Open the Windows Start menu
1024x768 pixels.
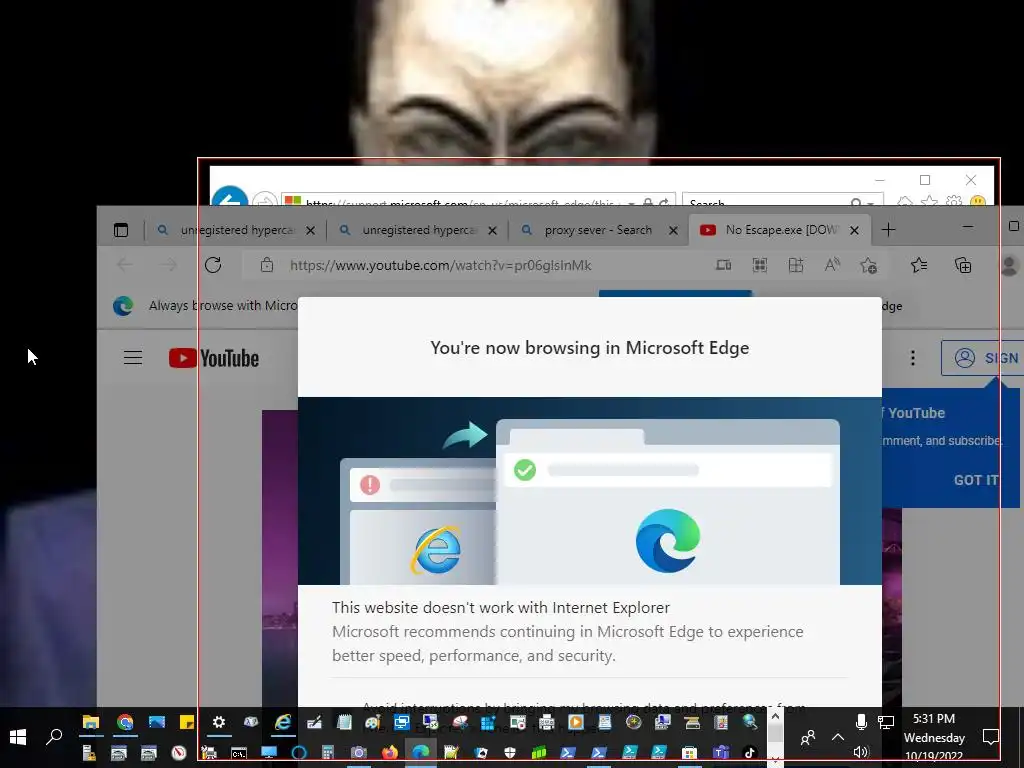pyautogui.click(x=18, y=737)
